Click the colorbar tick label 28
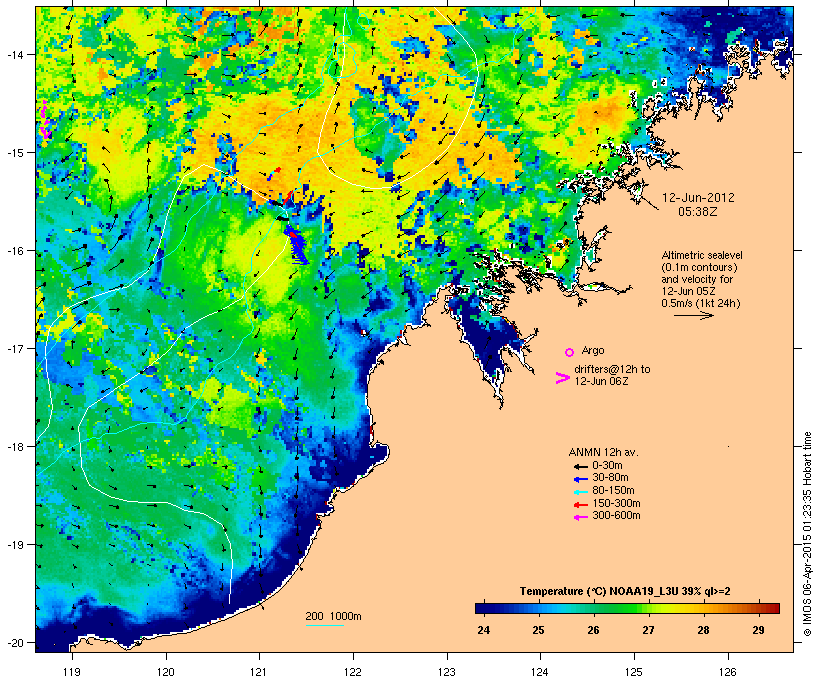 tap(703, 630)
